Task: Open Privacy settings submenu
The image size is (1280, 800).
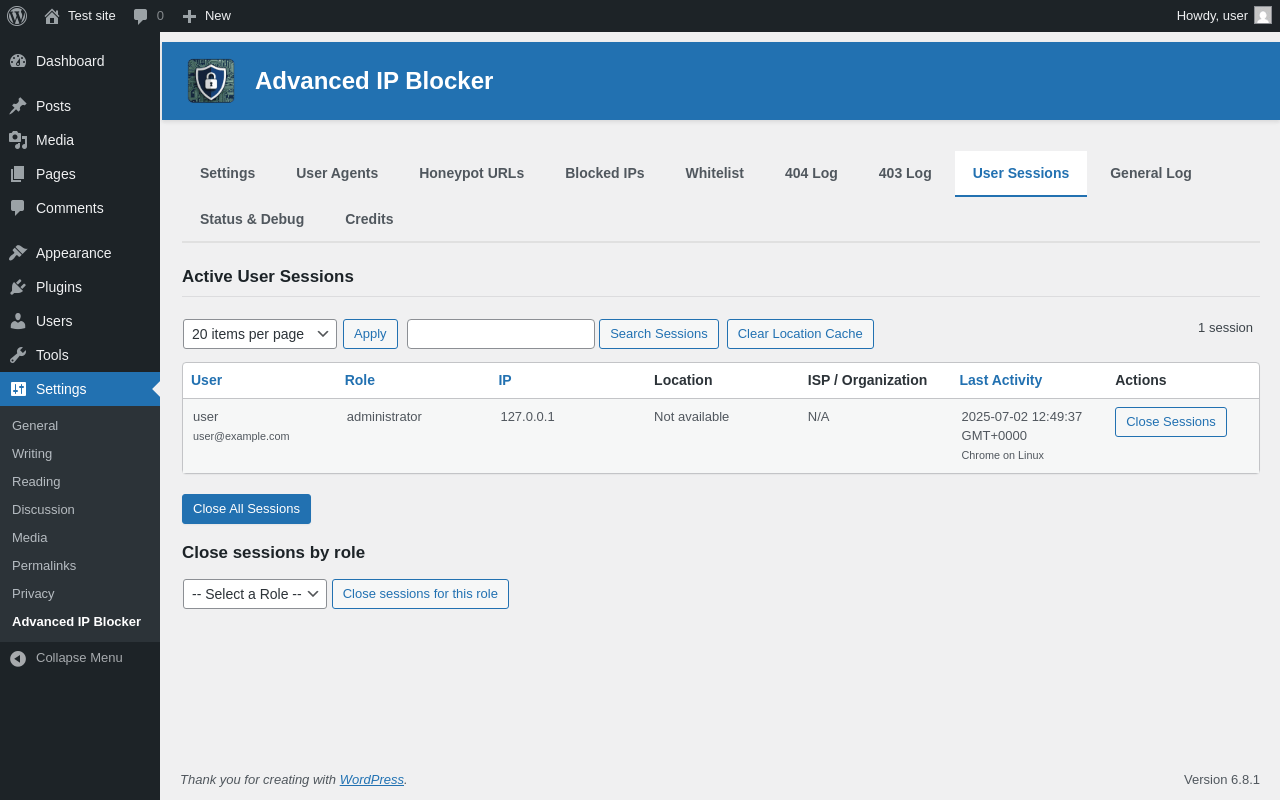Action: point(33,593)
